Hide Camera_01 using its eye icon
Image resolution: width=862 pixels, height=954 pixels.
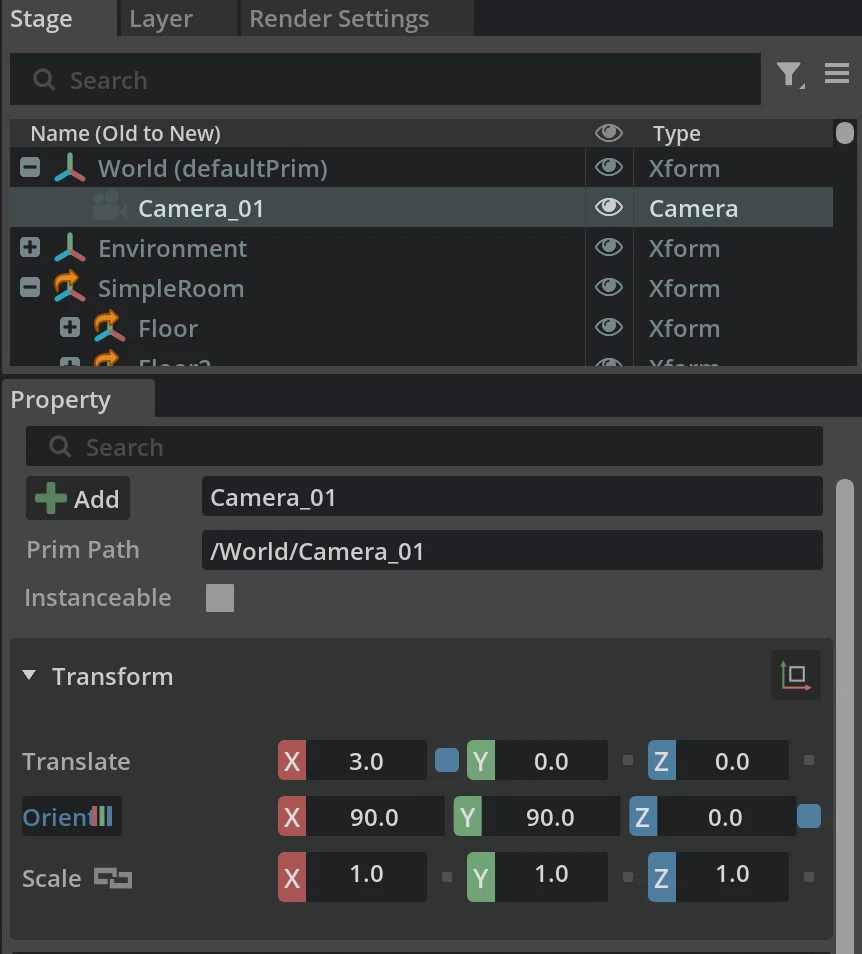pos(609,207)
